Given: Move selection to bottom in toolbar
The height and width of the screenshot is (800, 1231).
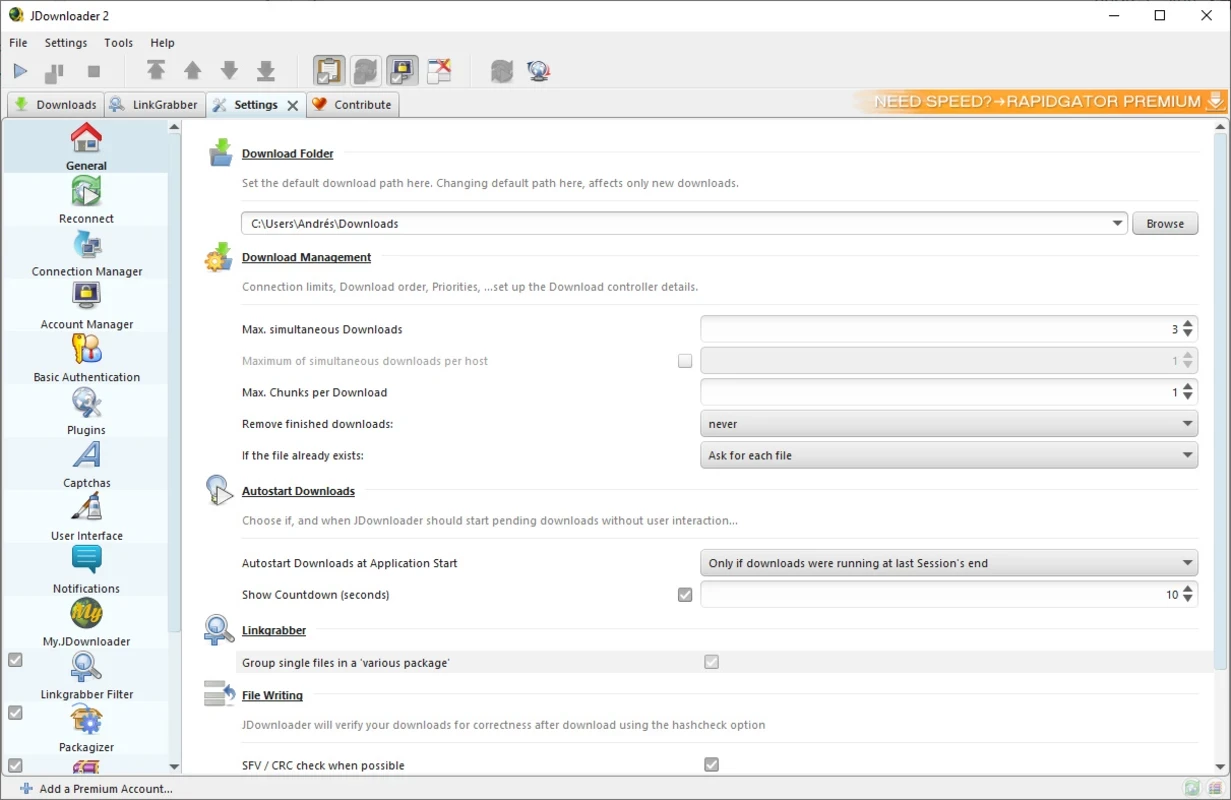Looking at the screenshot, I should 266,71.
